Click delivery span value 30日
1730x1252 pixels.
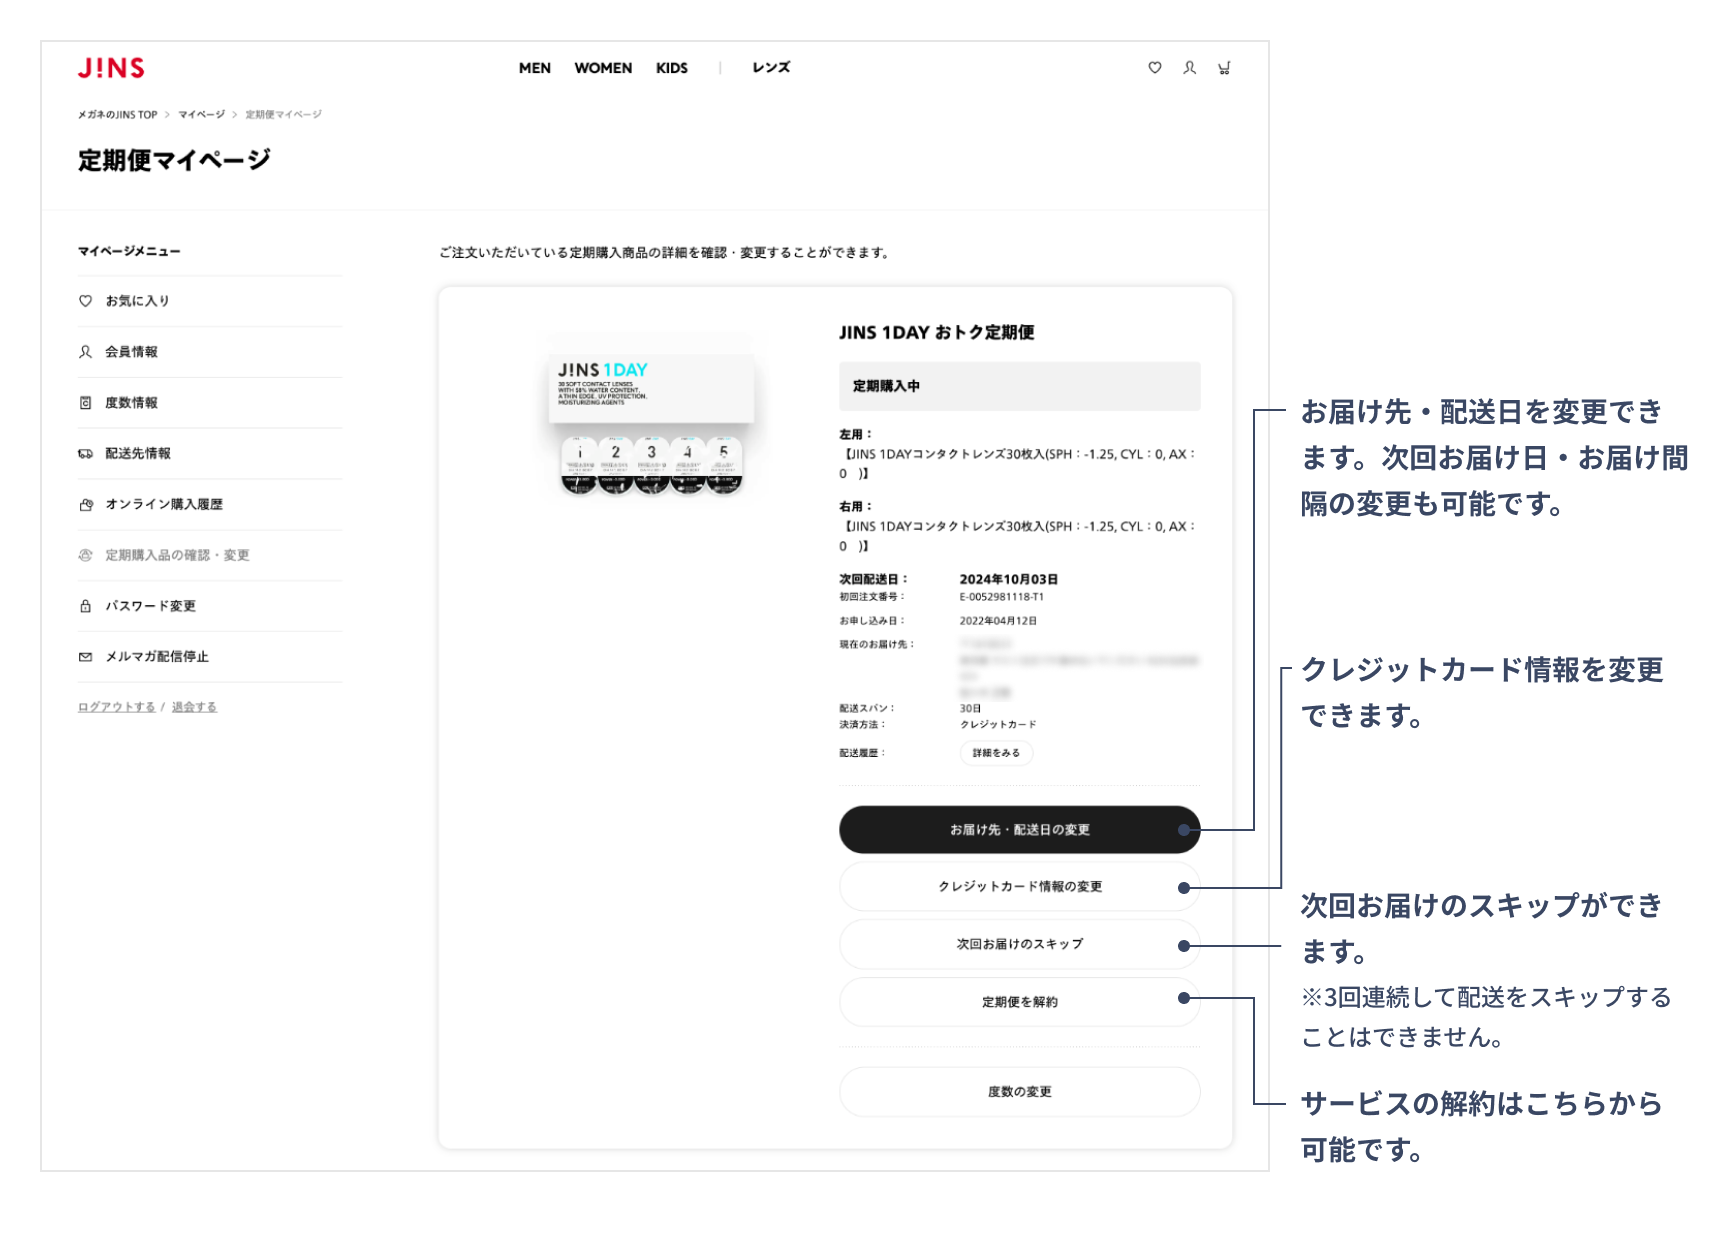[970, 708]
